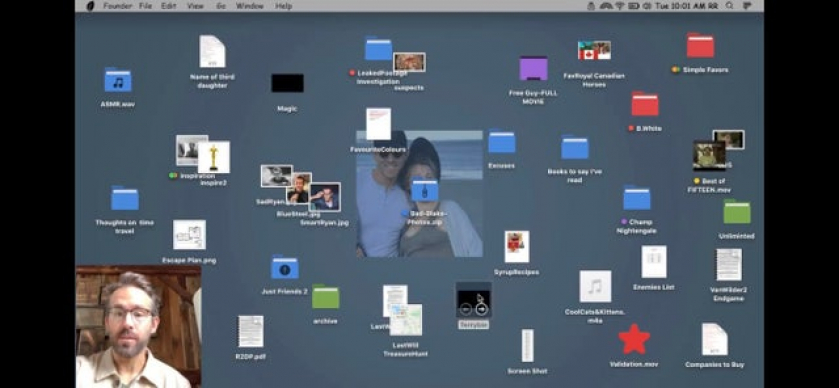
Task: Open the VanWilder2 Endgame document
Action: point(729,264)
